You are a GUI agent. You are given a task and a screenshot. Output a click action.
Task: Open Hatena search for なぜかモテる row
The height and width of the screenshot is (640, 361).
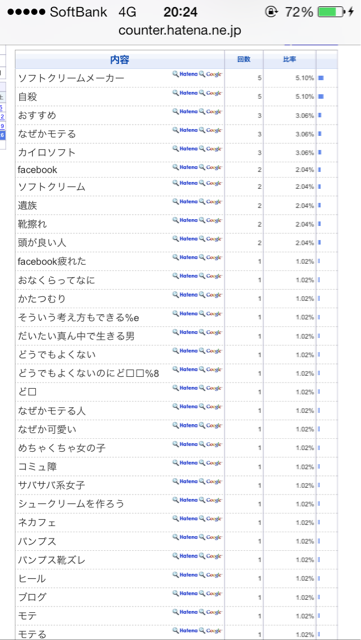click(185, 130)
